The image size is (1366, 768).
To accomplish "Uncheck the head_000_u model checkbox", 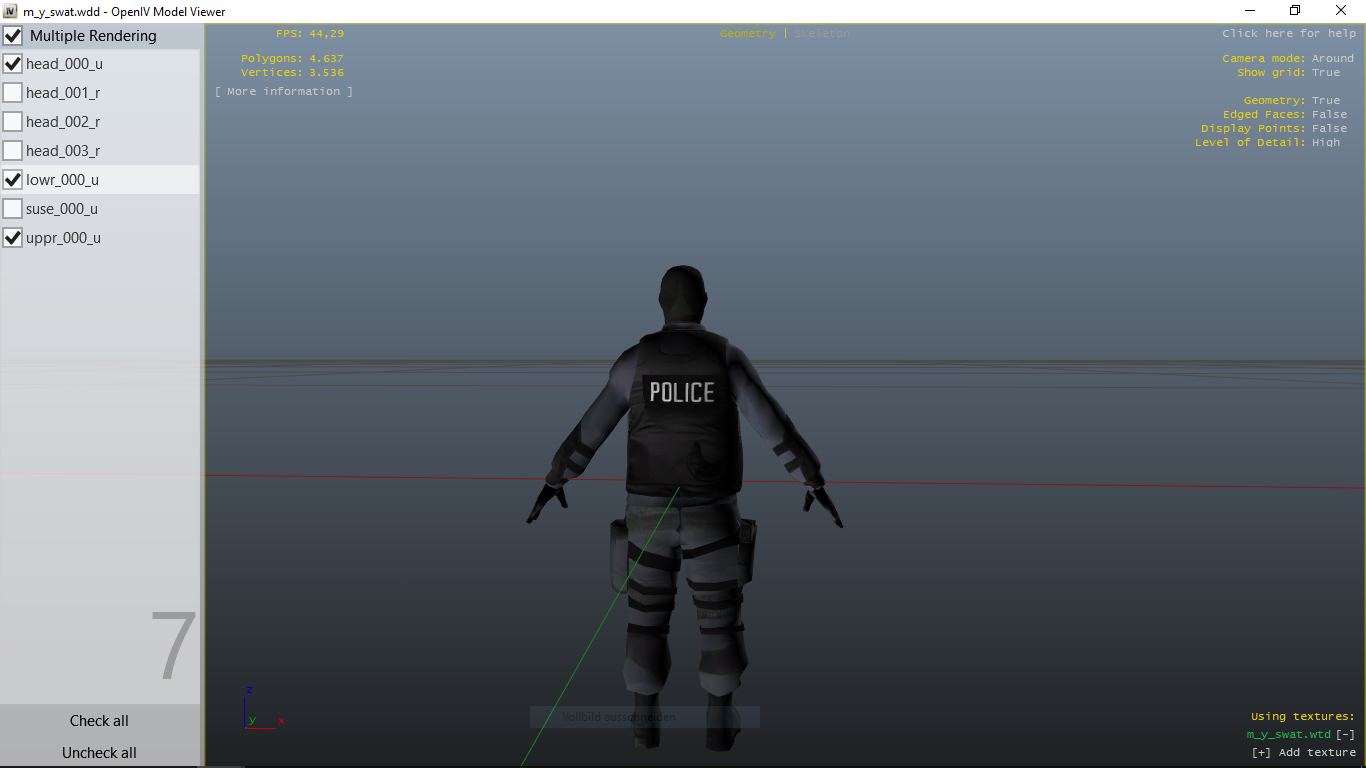I will [13, 64].
